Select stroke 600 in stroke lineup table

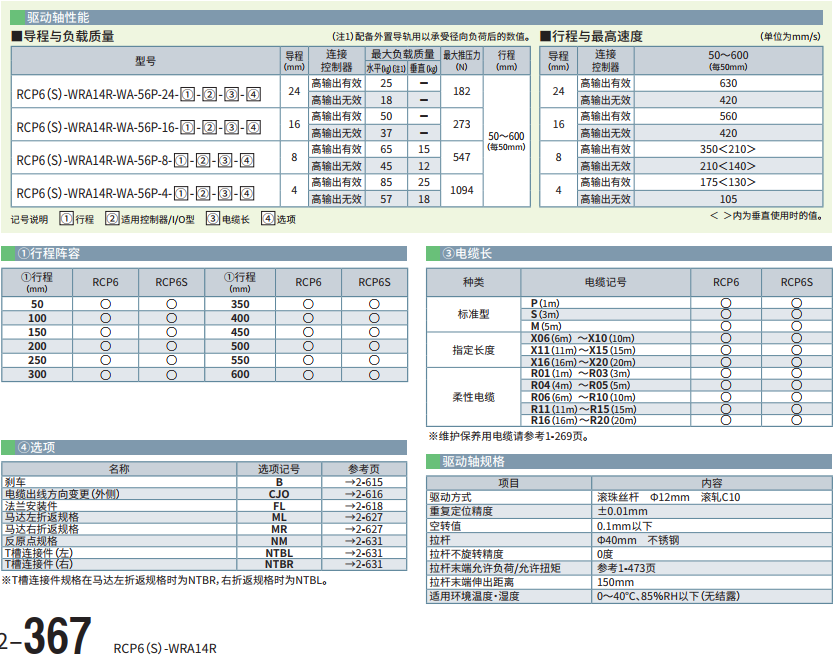[x=240, y=374]
